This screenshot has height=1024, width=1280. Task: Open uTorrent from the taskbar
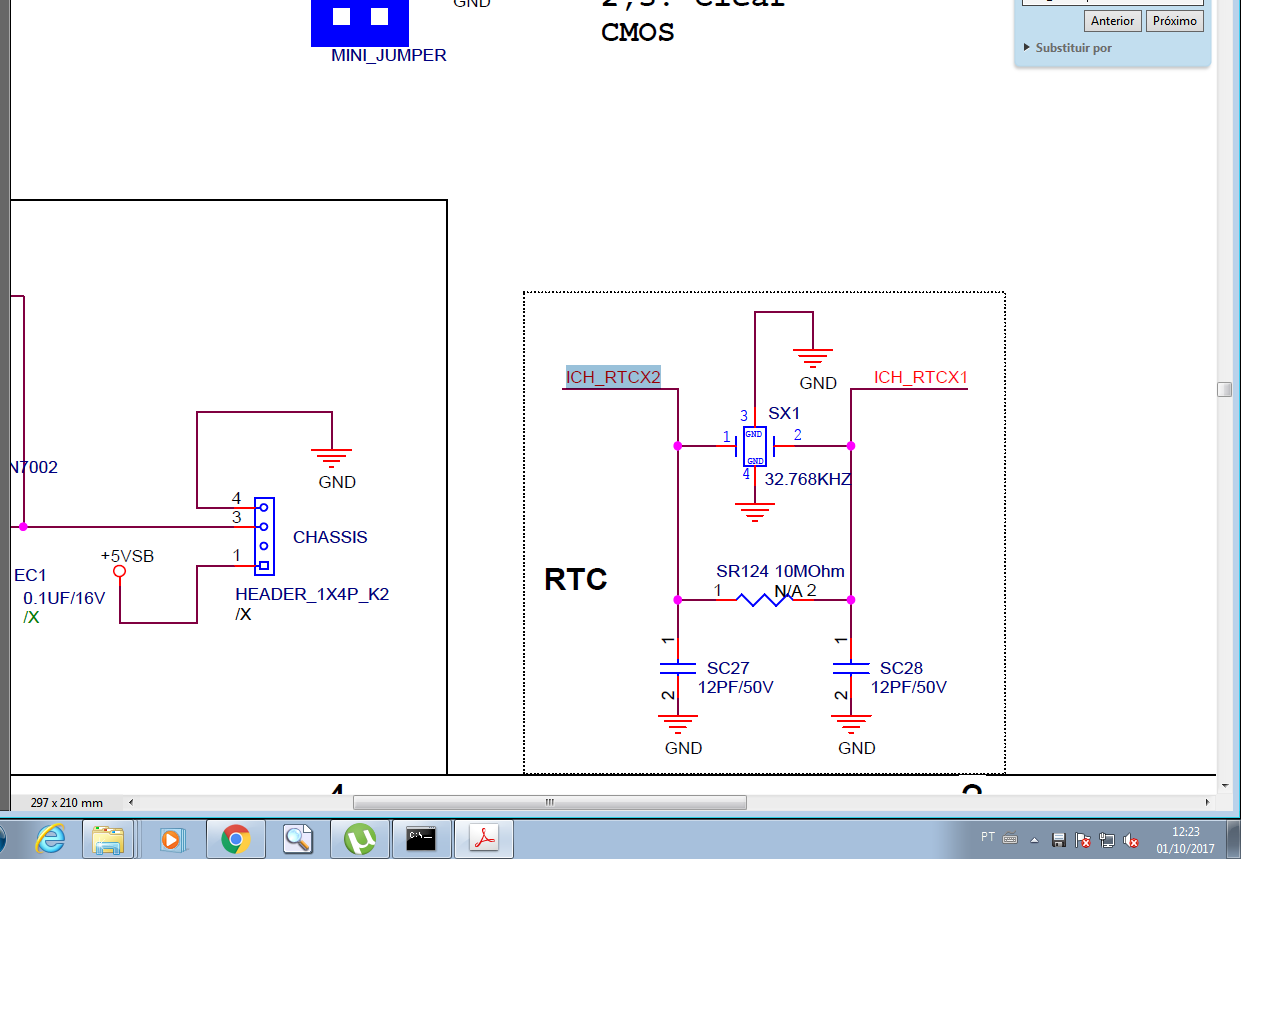360,839
